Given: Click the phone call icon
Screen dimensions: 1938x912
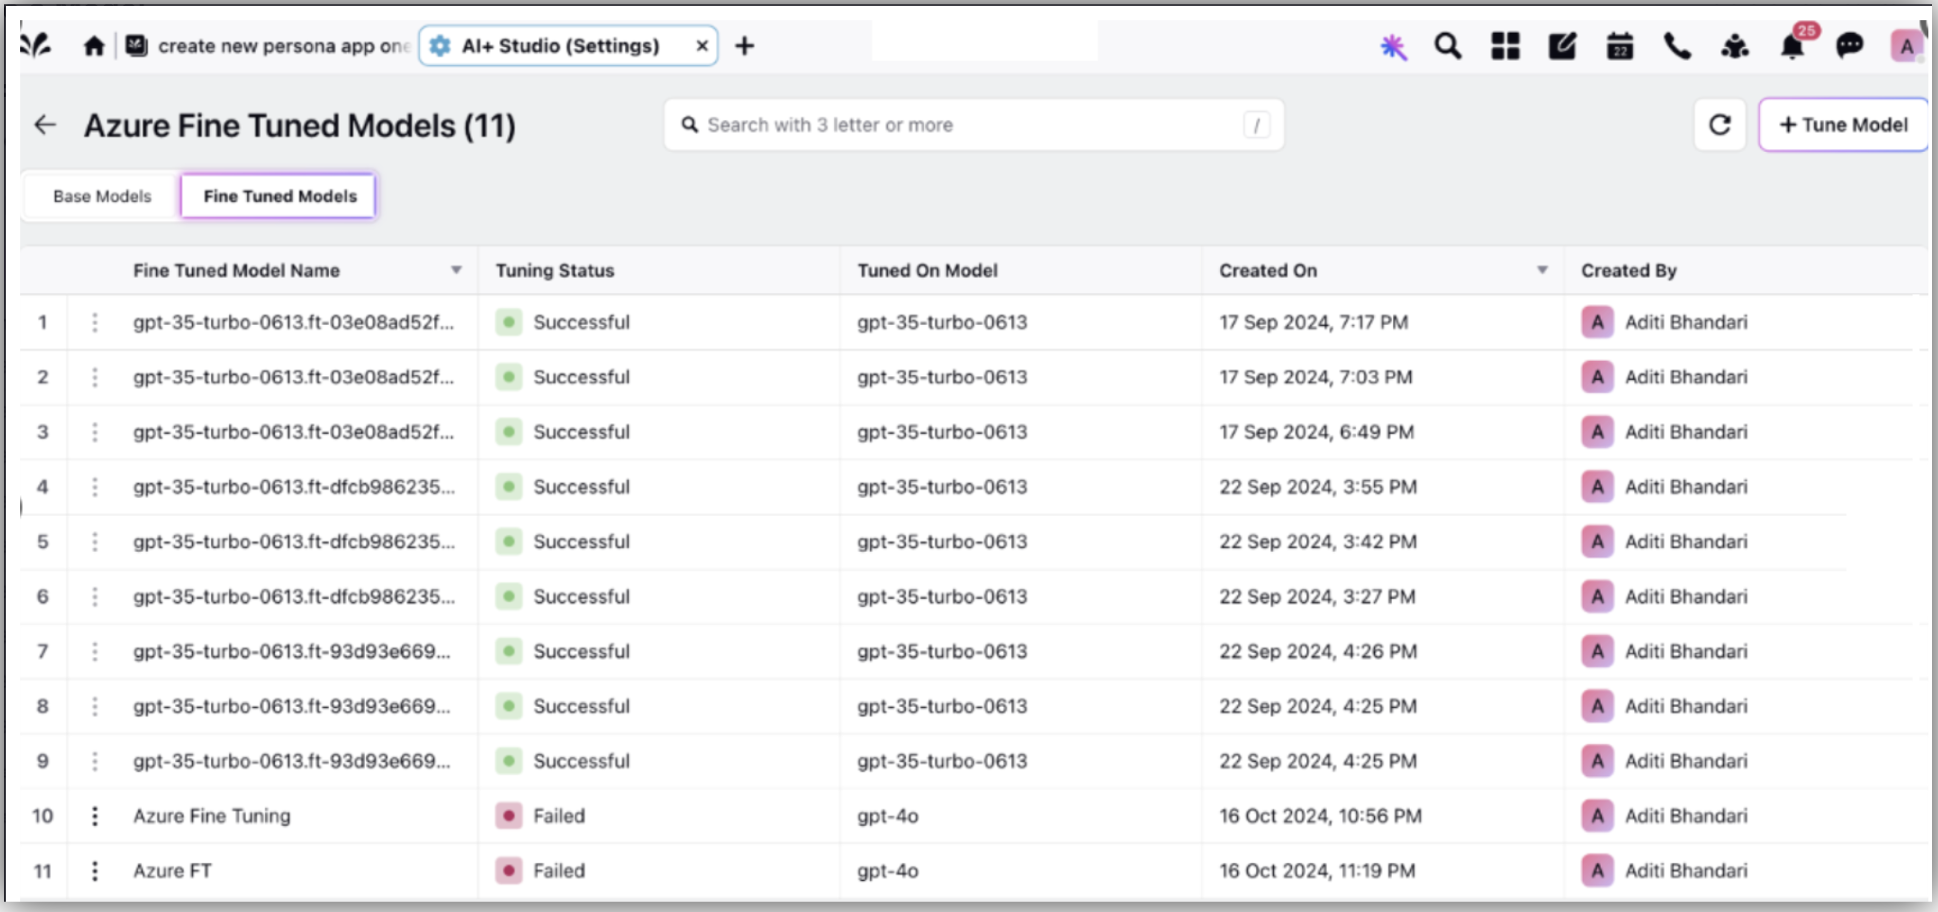Looking at the screenshot, I should 1677,46.
